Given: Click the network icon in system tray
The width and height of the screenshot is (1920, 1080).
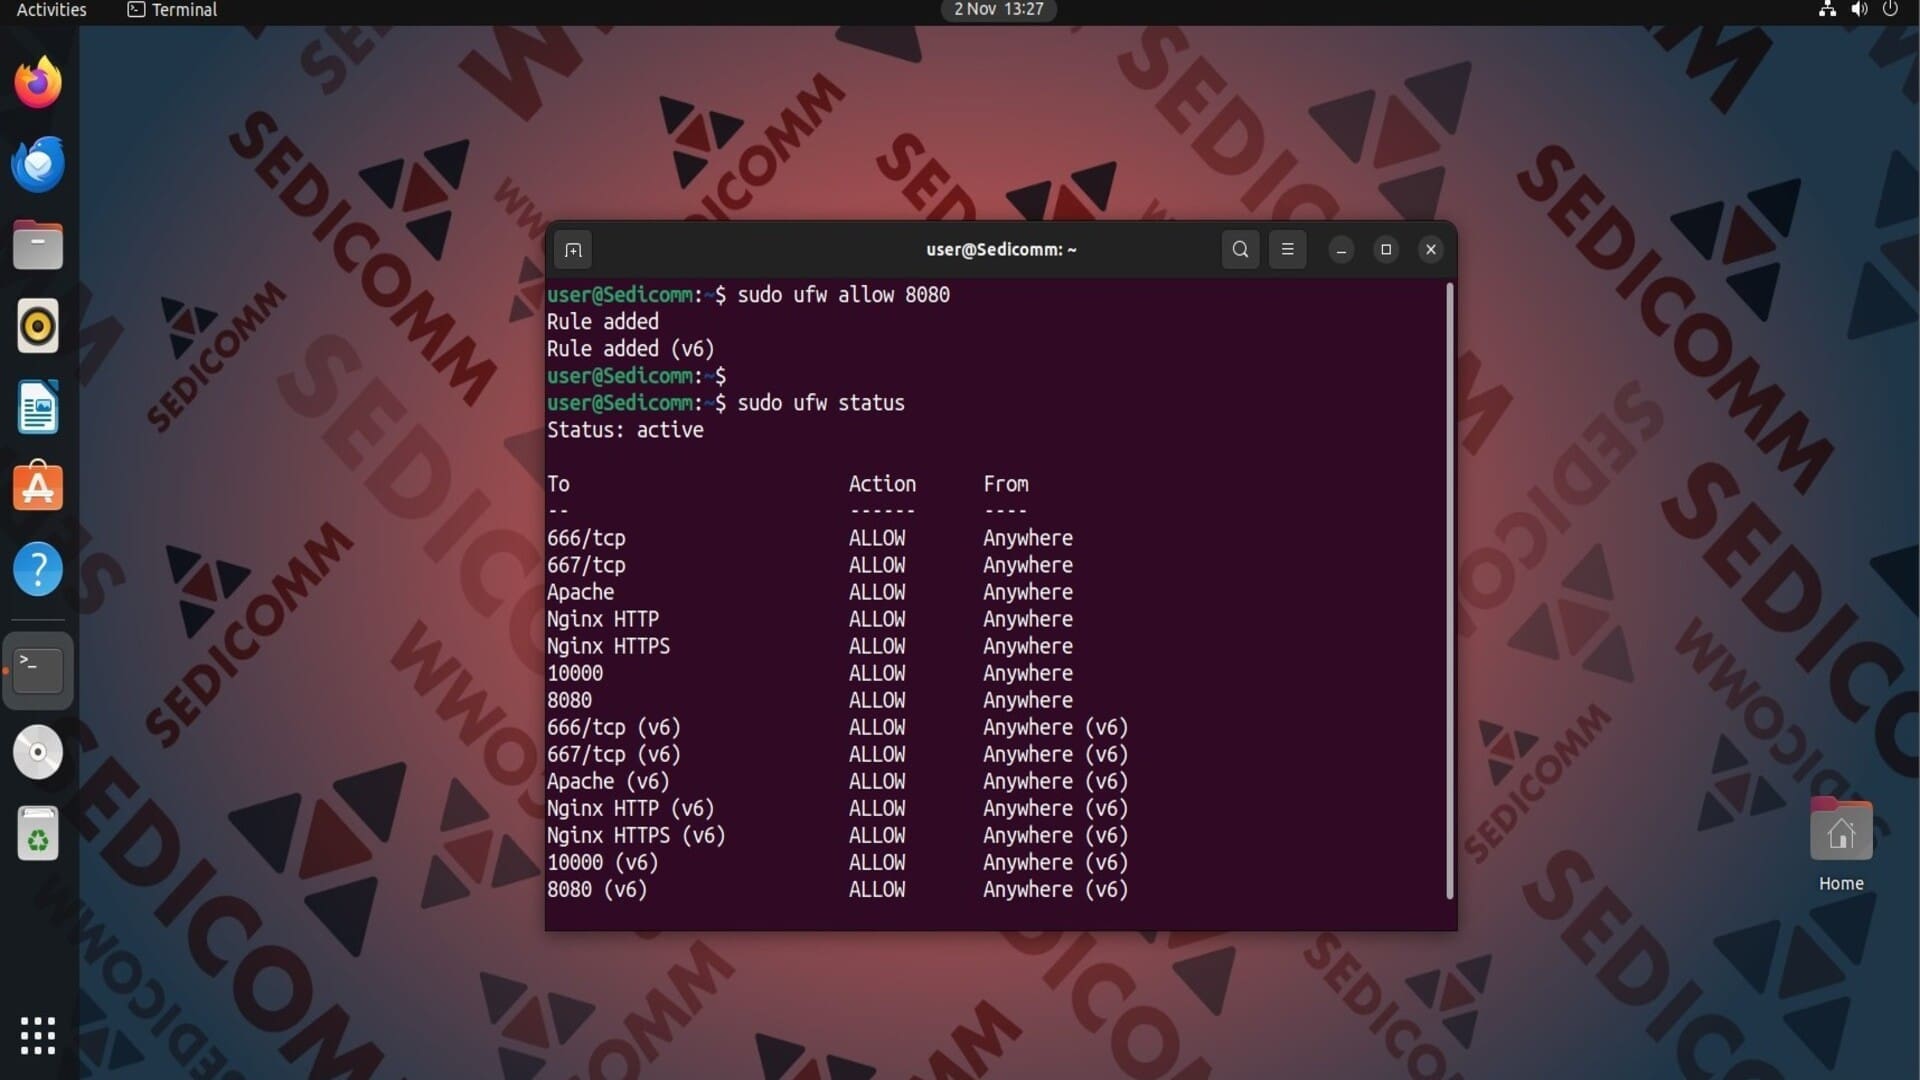Looking at the screenshot, I should (1827, 10).
